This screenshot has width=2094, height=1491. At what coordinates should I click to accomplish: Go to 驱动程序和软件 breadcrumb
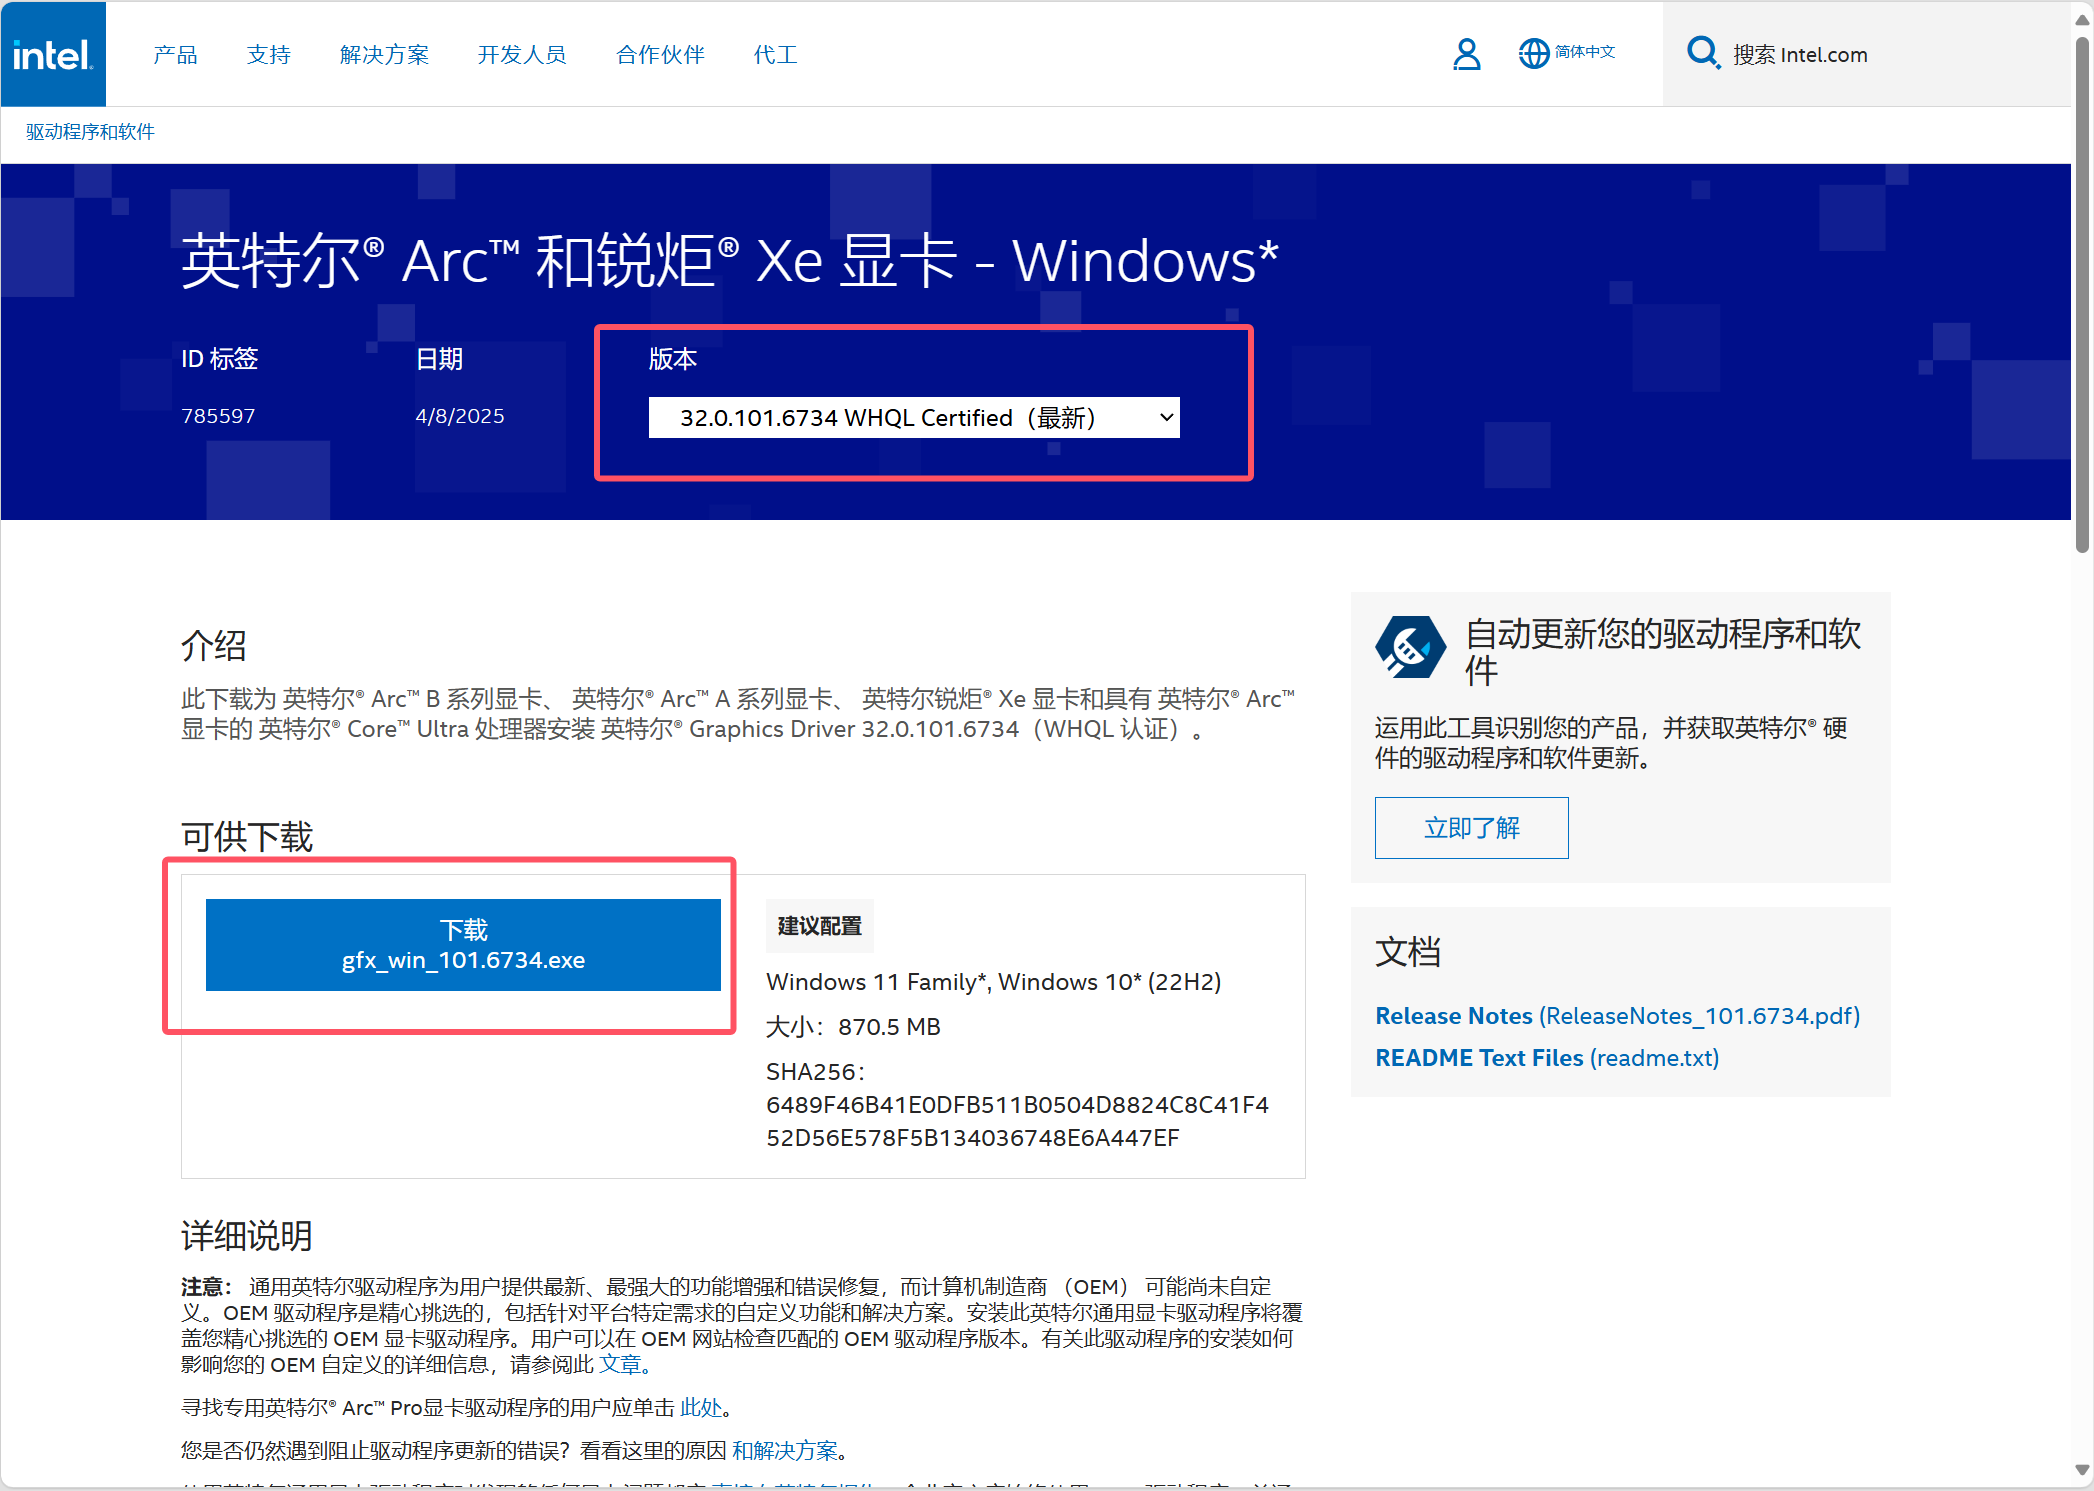pyautogui.click(x=90, y=132)
